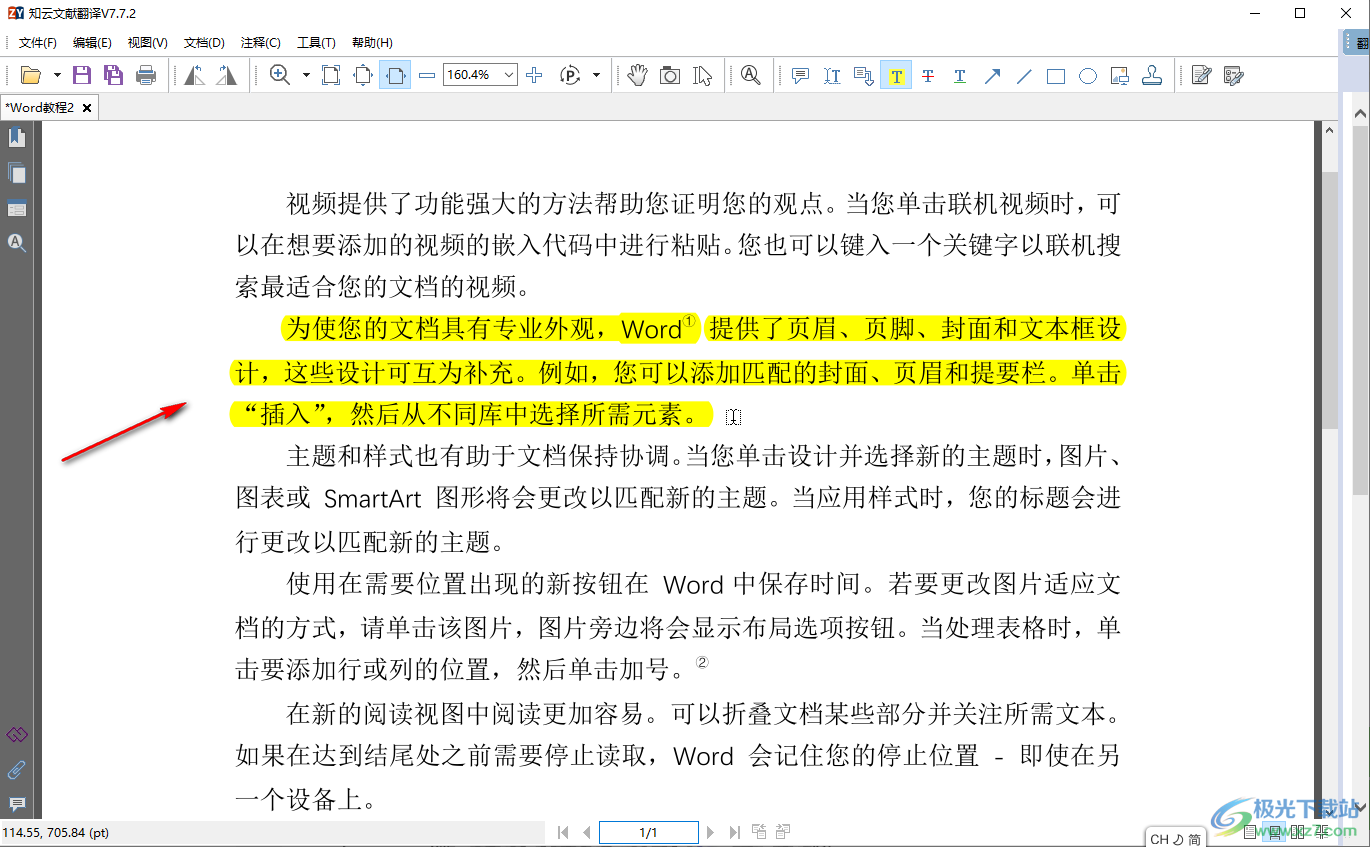Increase zoom with the plus button

click(534, 75)
